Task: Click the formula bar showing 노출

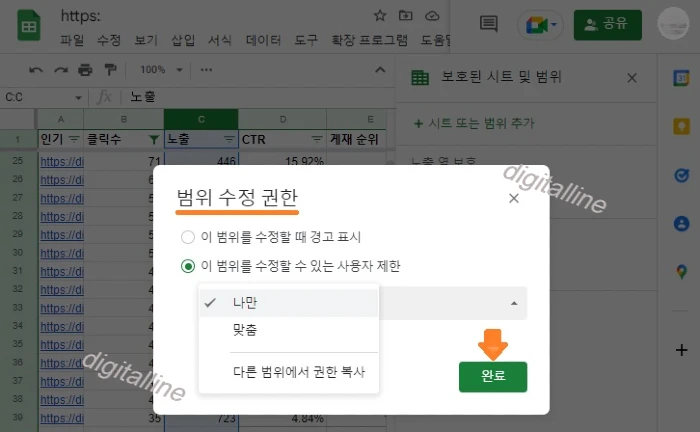Action: (259, 97)
